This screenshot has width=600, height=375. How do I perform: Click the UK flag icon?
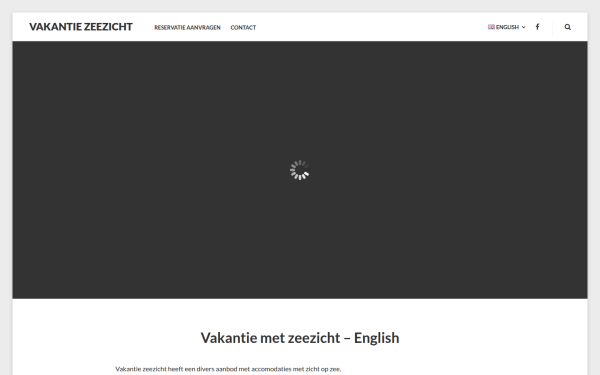[491, 27]
